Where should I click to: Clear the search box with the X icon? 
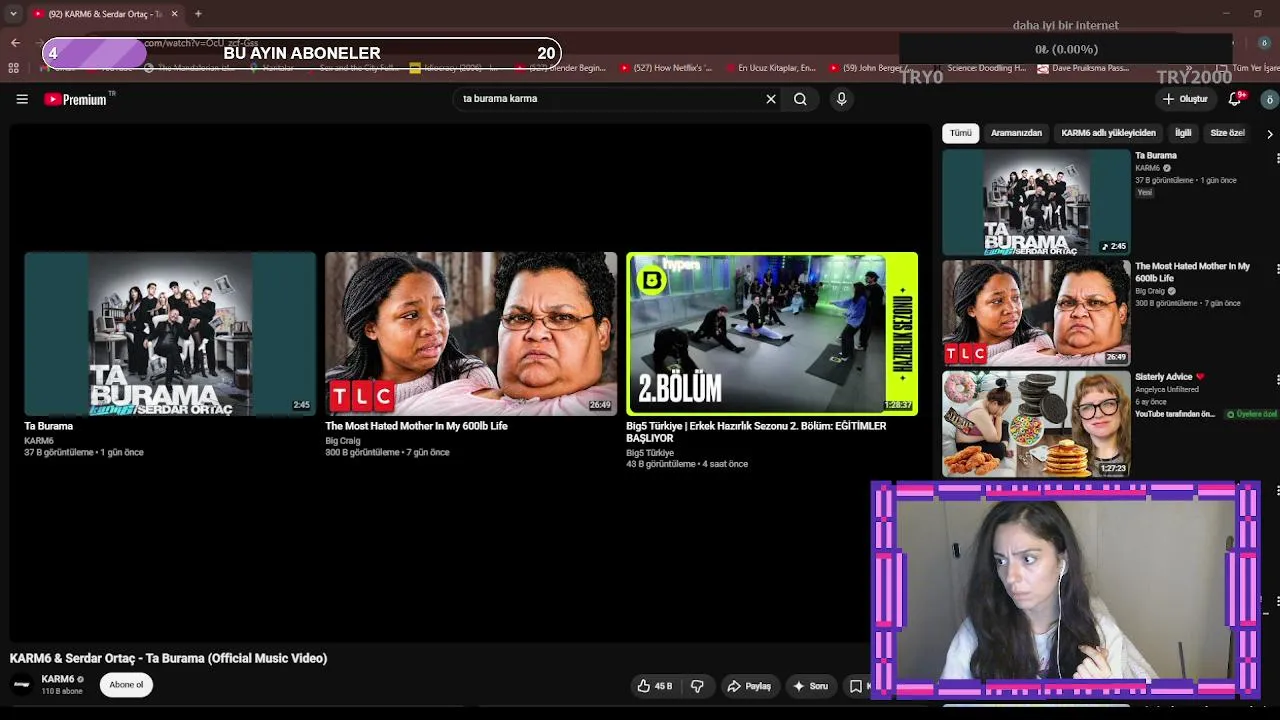pos(771,99)
